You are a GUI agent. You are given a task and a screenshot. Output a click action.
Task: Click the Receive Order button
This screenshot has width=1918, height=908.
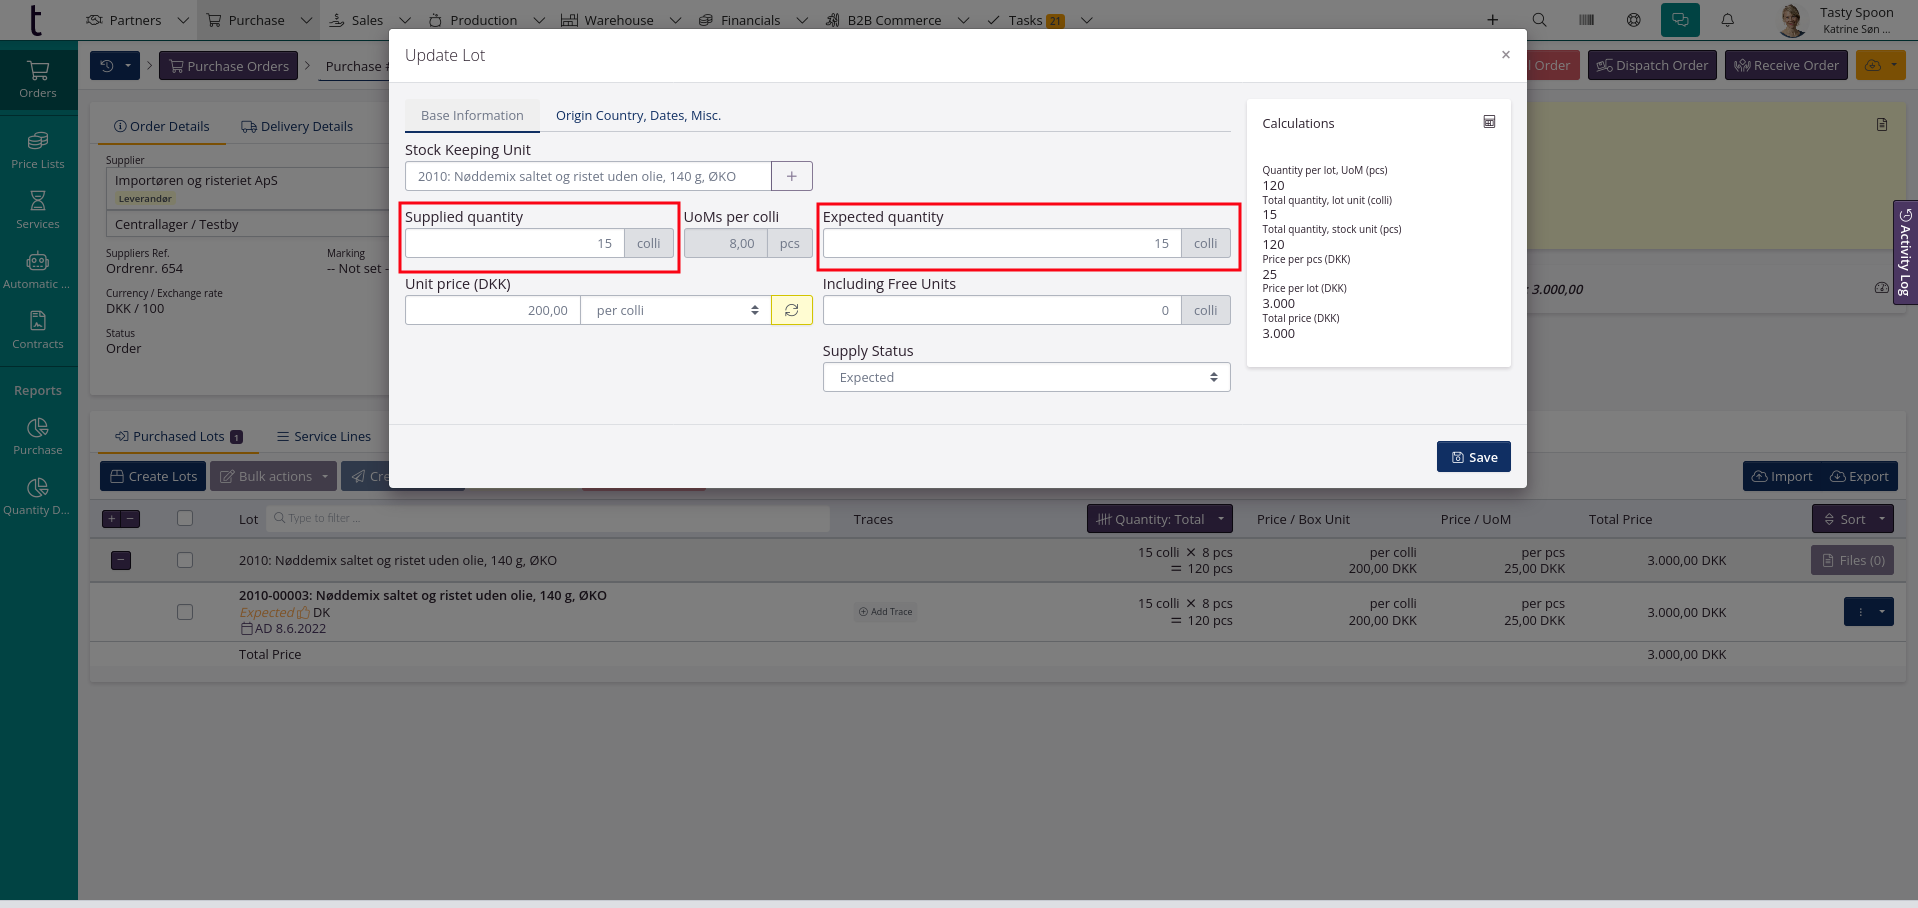(1785, 66)
